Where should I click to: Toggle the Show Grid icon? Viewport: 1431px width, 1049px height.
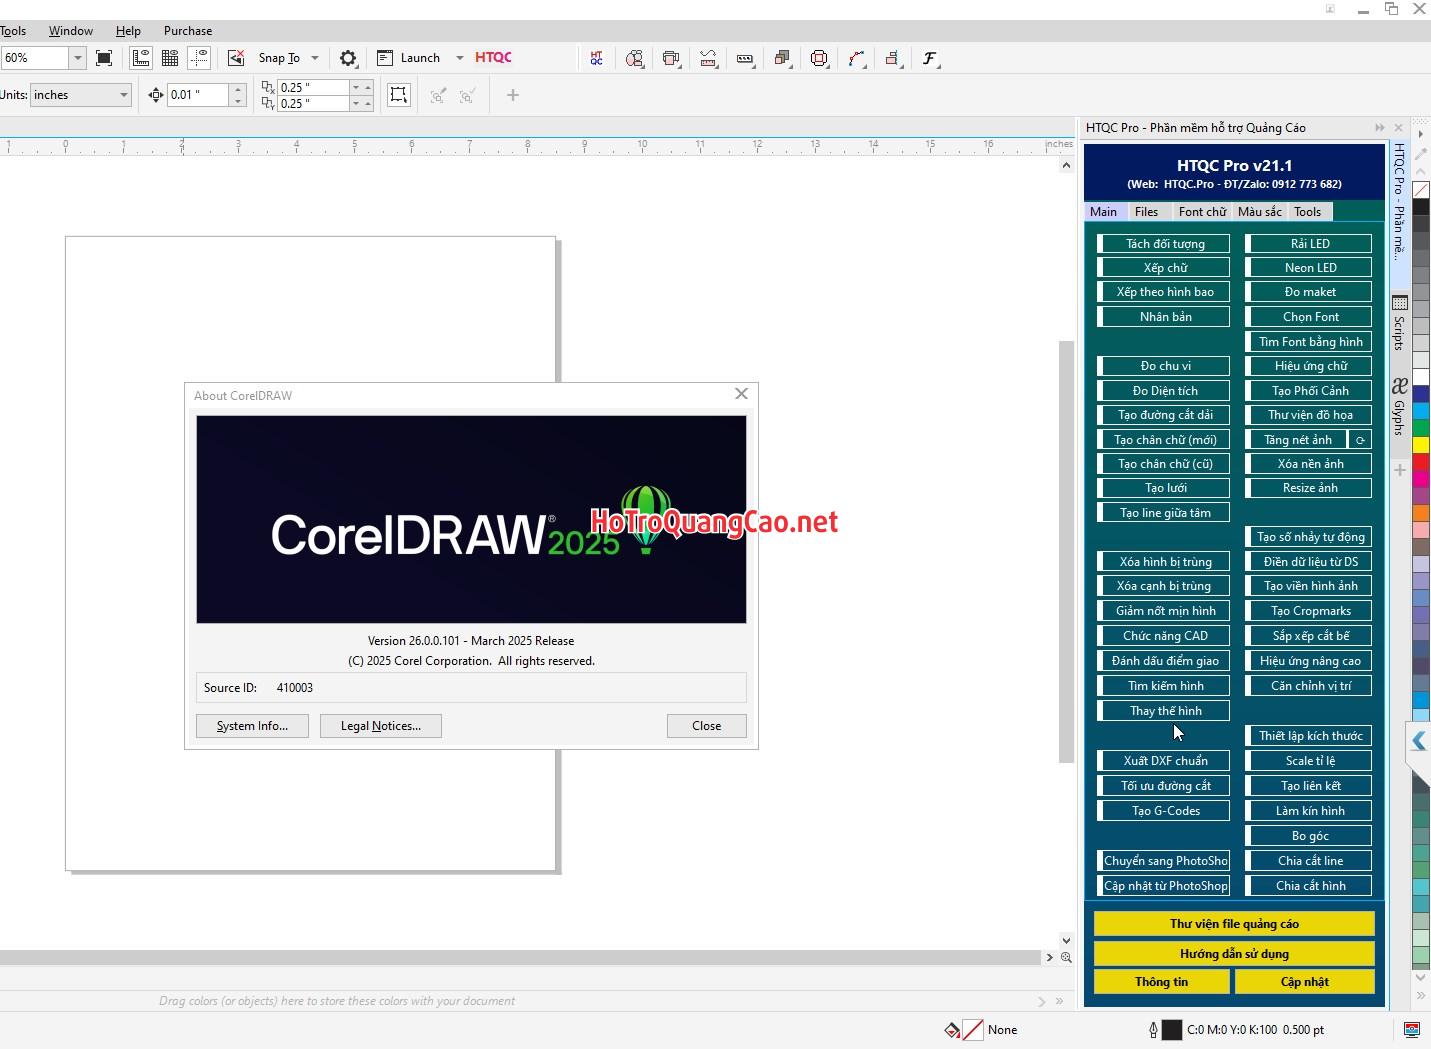(x=170, y=58)
